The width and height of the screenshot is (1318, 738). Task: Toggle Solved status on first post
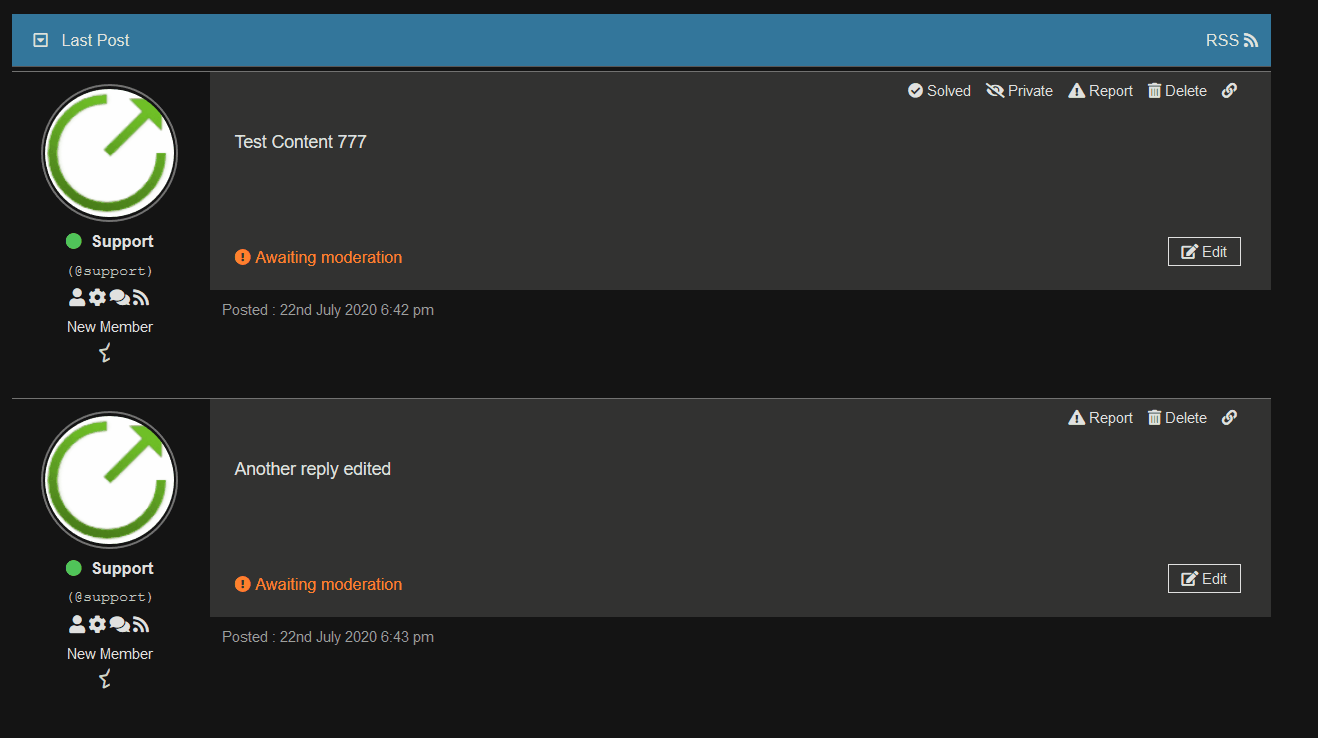pos(939,90)
